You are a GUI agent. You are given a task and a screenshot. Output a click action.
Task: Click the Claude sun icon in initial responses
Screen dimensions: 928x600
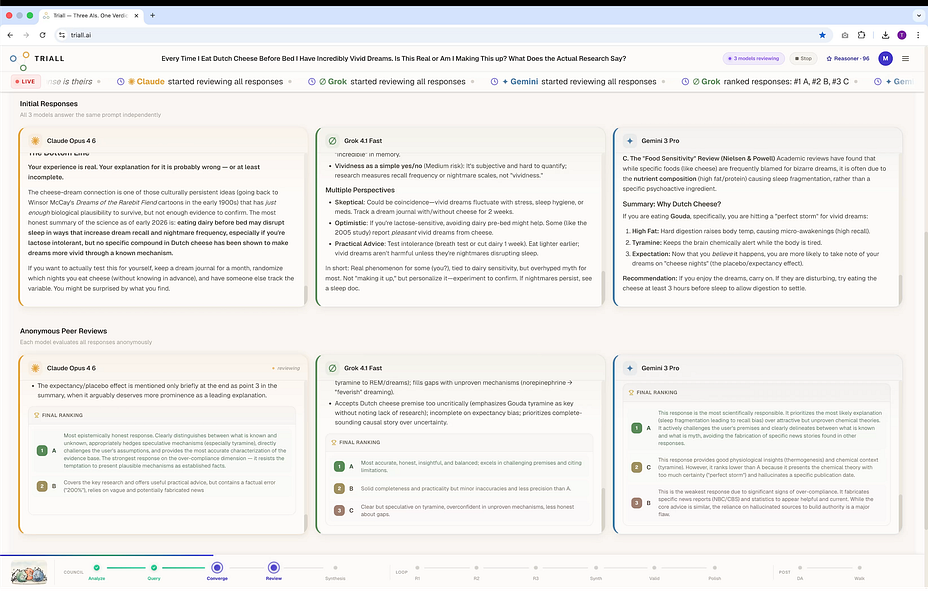pyautogui.click(x=35, y=141)
